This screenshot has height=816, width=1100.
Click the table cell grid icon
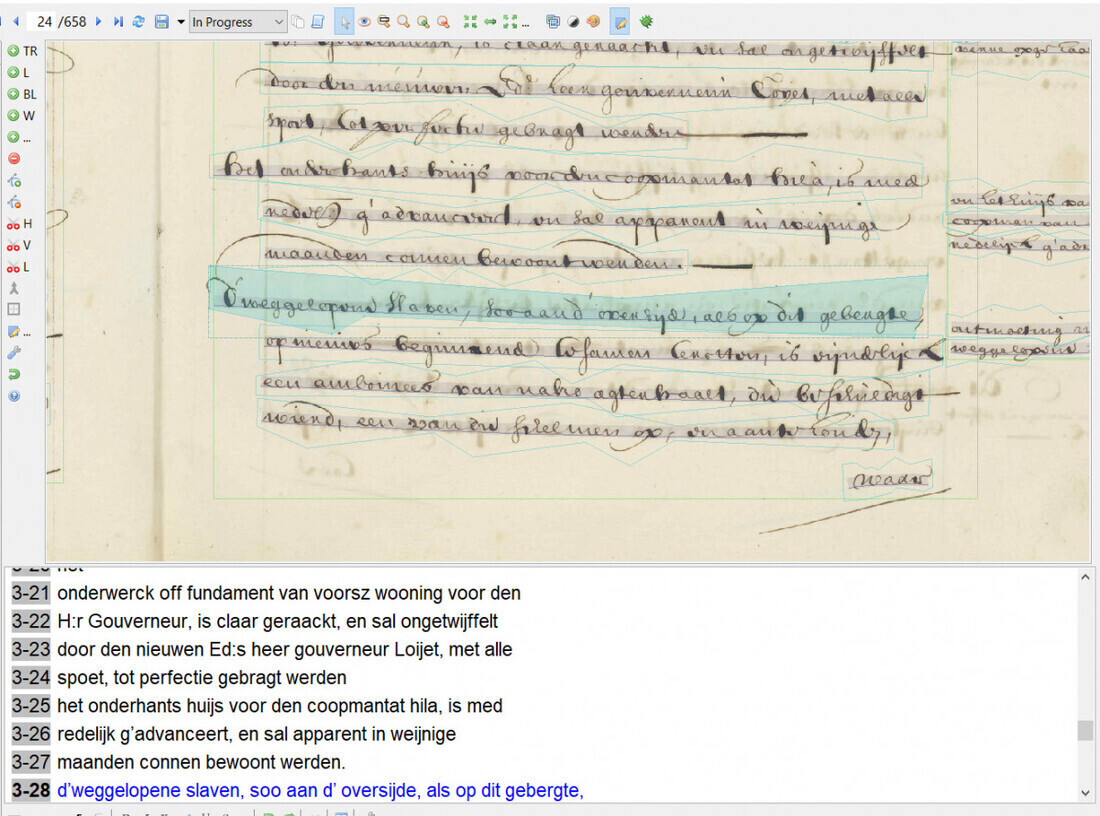[x=13, y=309]
